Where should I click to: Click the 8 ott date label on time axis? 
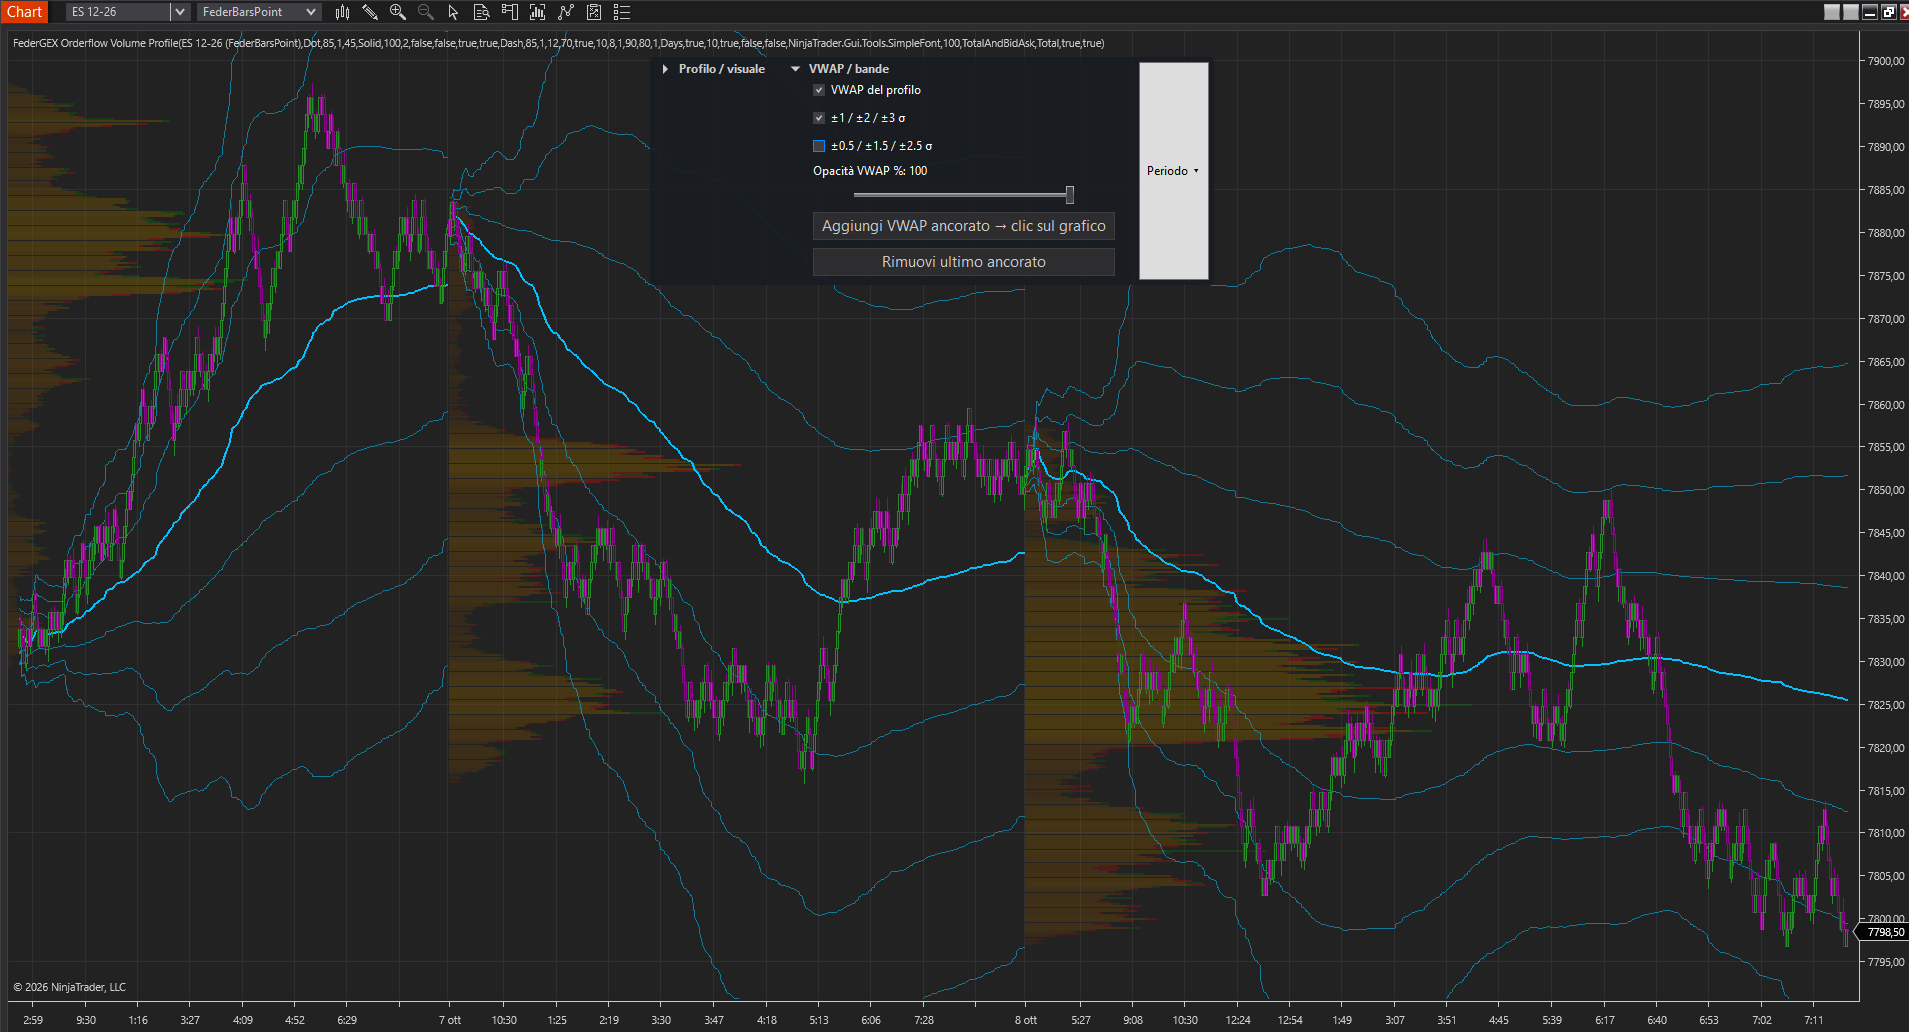(1025, 1020)
